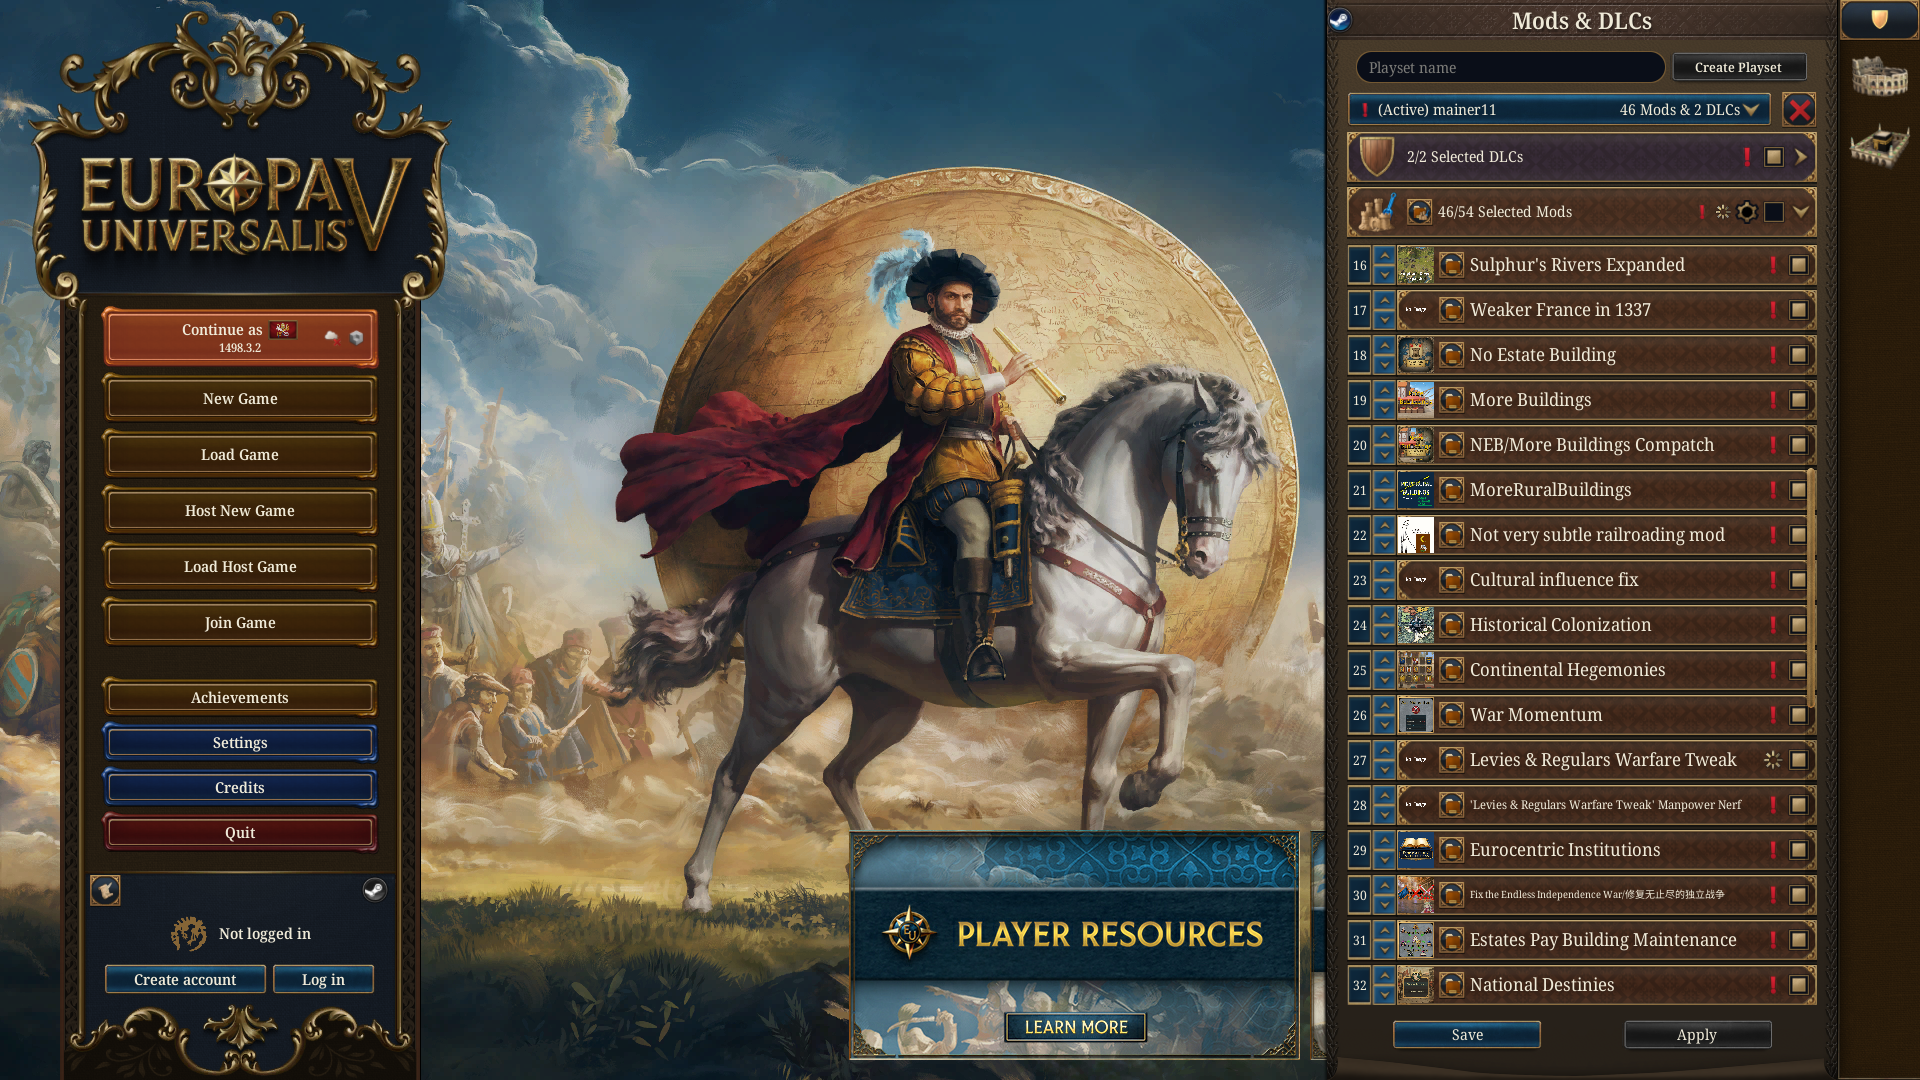Viewport: 1920px width, 1080px height.
Task: Collapse the Selected Mods list chevron
Action: [x=1801, y=212]
